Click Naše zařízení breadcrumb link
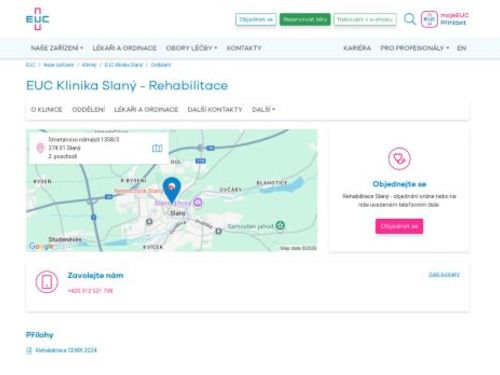Viewport: 500px width, 375px height. (58, 65)
